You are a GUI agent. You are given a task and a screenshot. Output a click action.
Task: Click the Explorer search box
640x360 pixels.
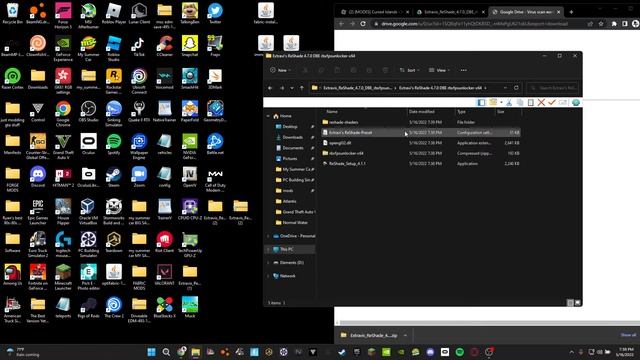coord(553,88)
